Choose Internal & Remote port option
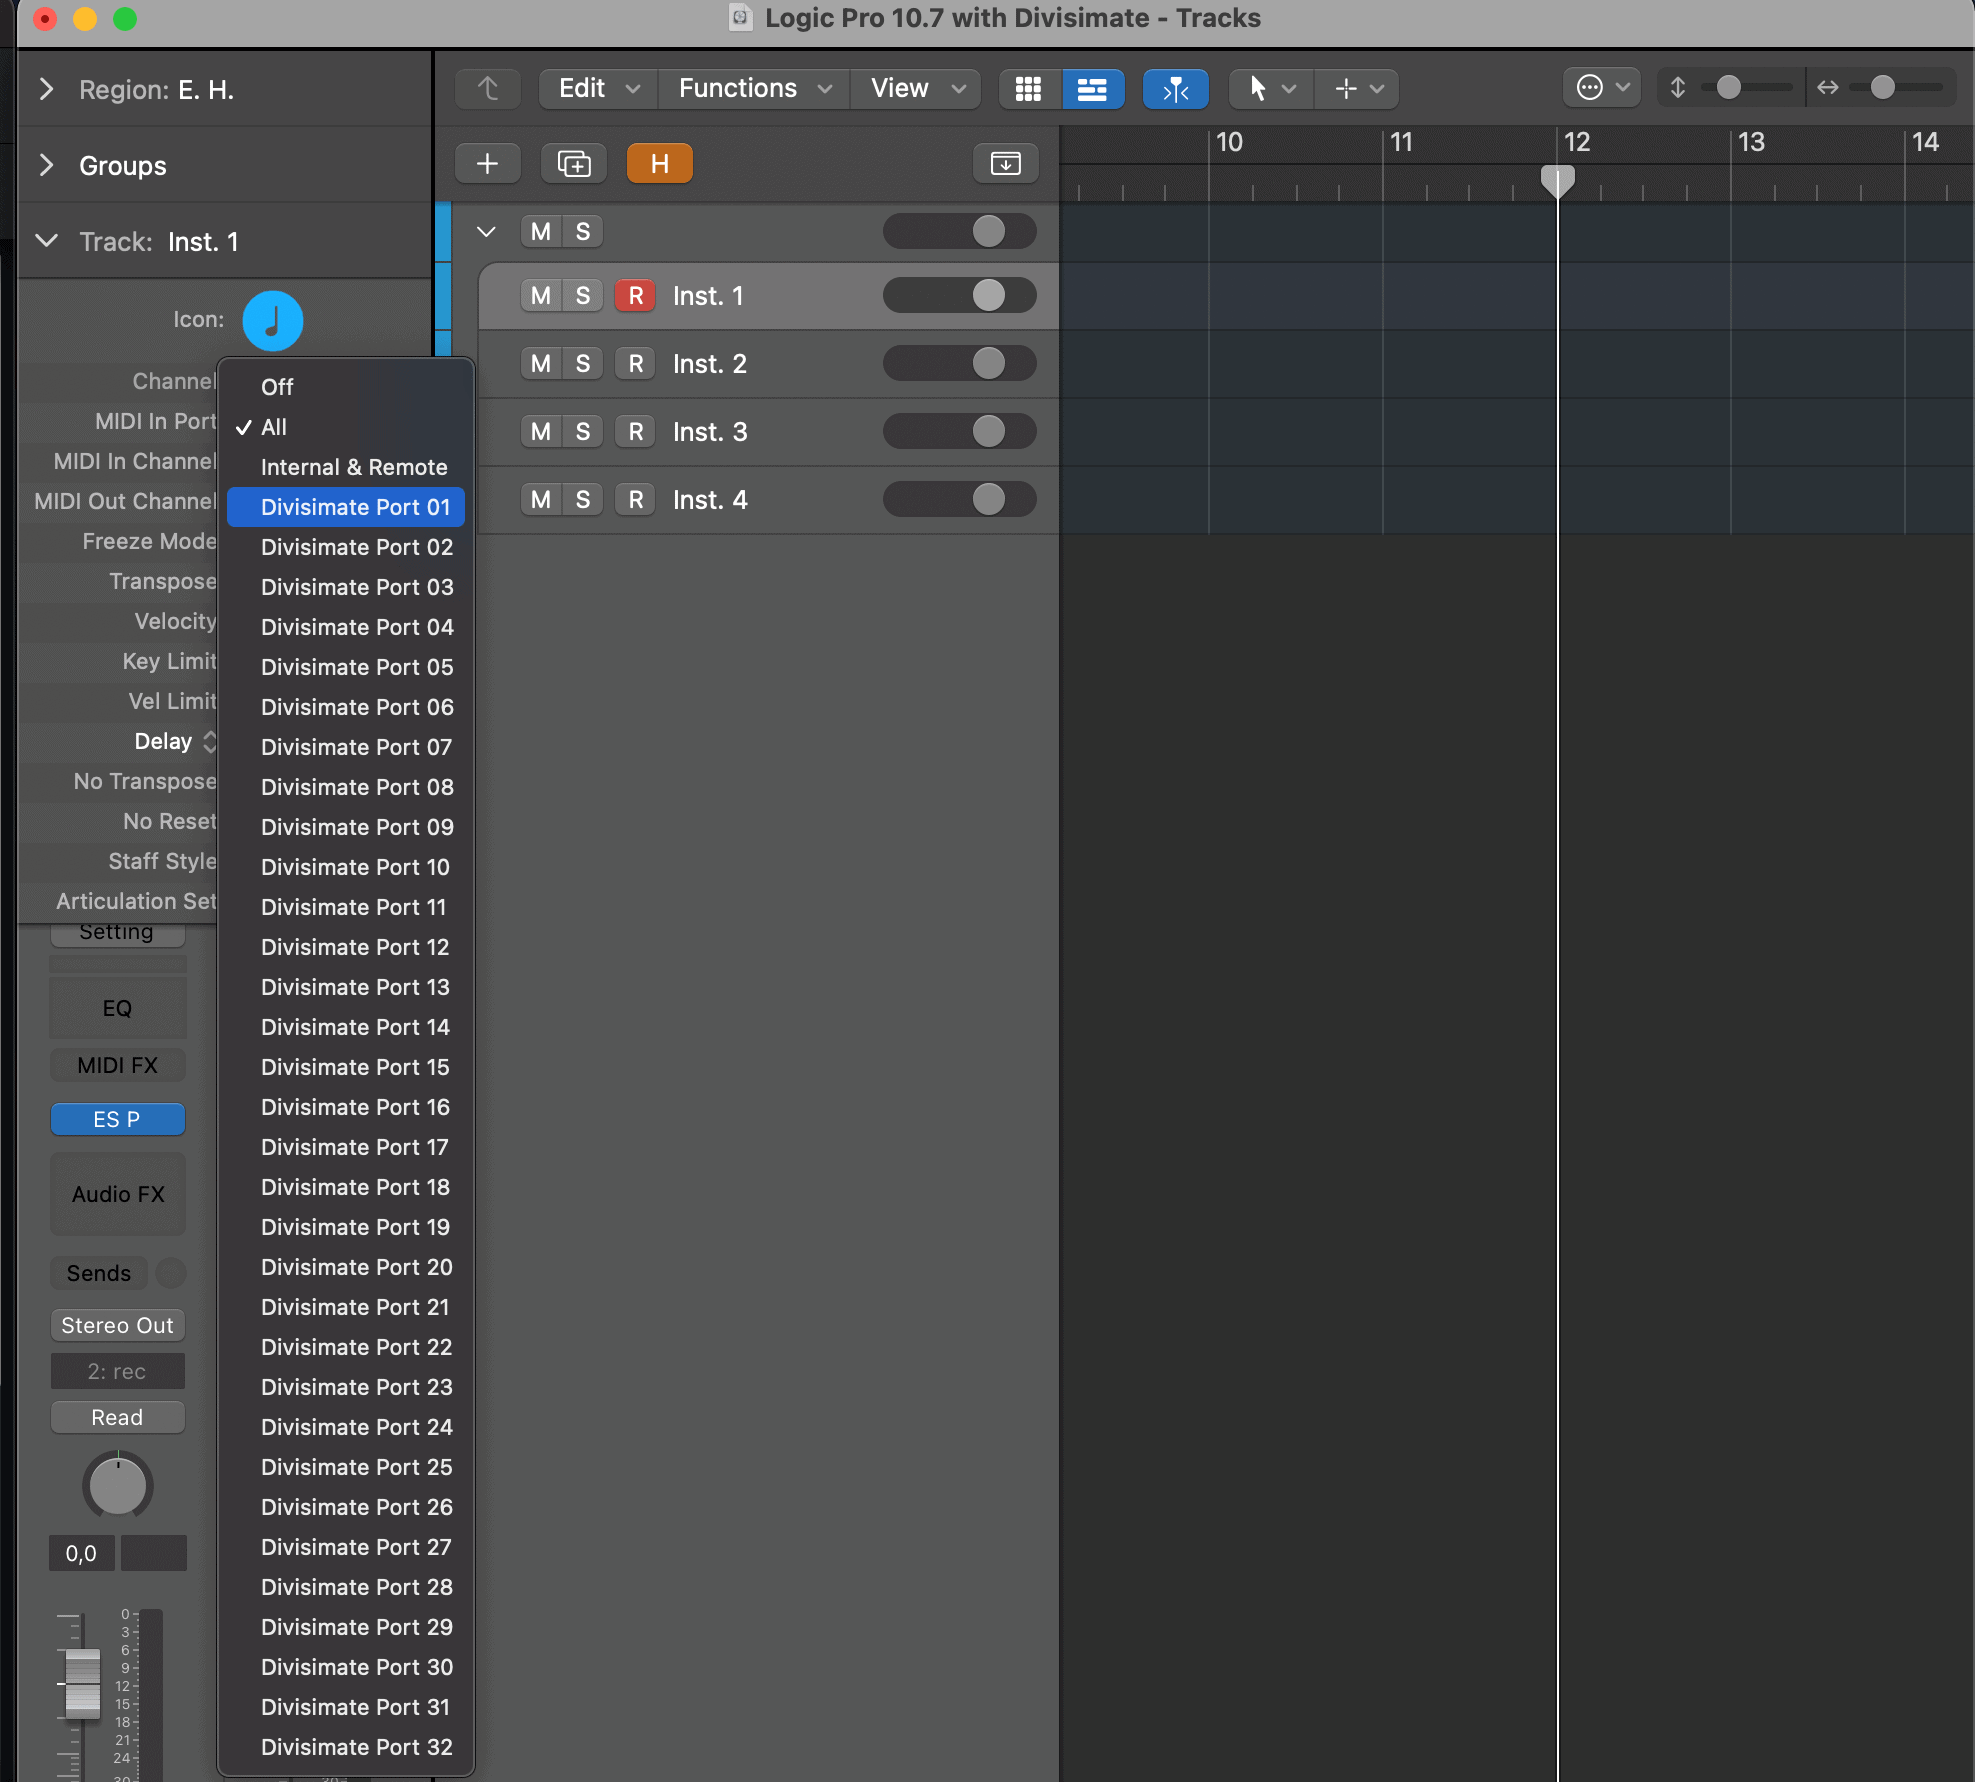Image resolution: width=1975 pixels, height=1782 pixels. point(346,467)
